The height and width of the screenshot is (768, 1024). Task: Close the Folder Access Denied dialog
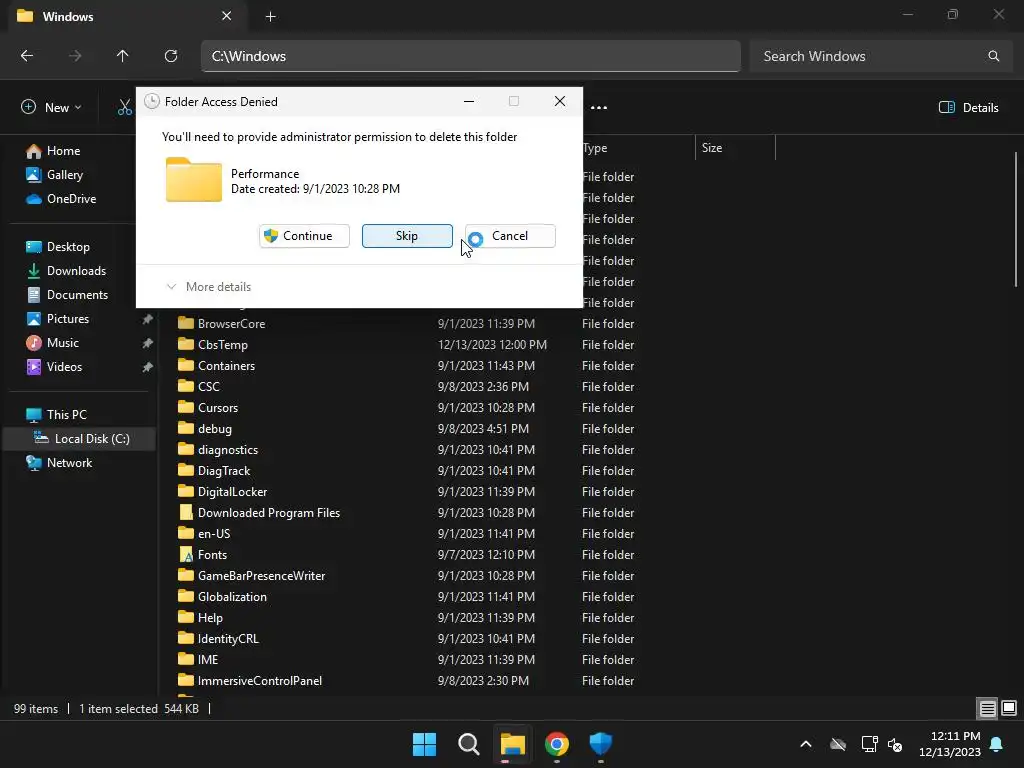click(x=560, y=101)
